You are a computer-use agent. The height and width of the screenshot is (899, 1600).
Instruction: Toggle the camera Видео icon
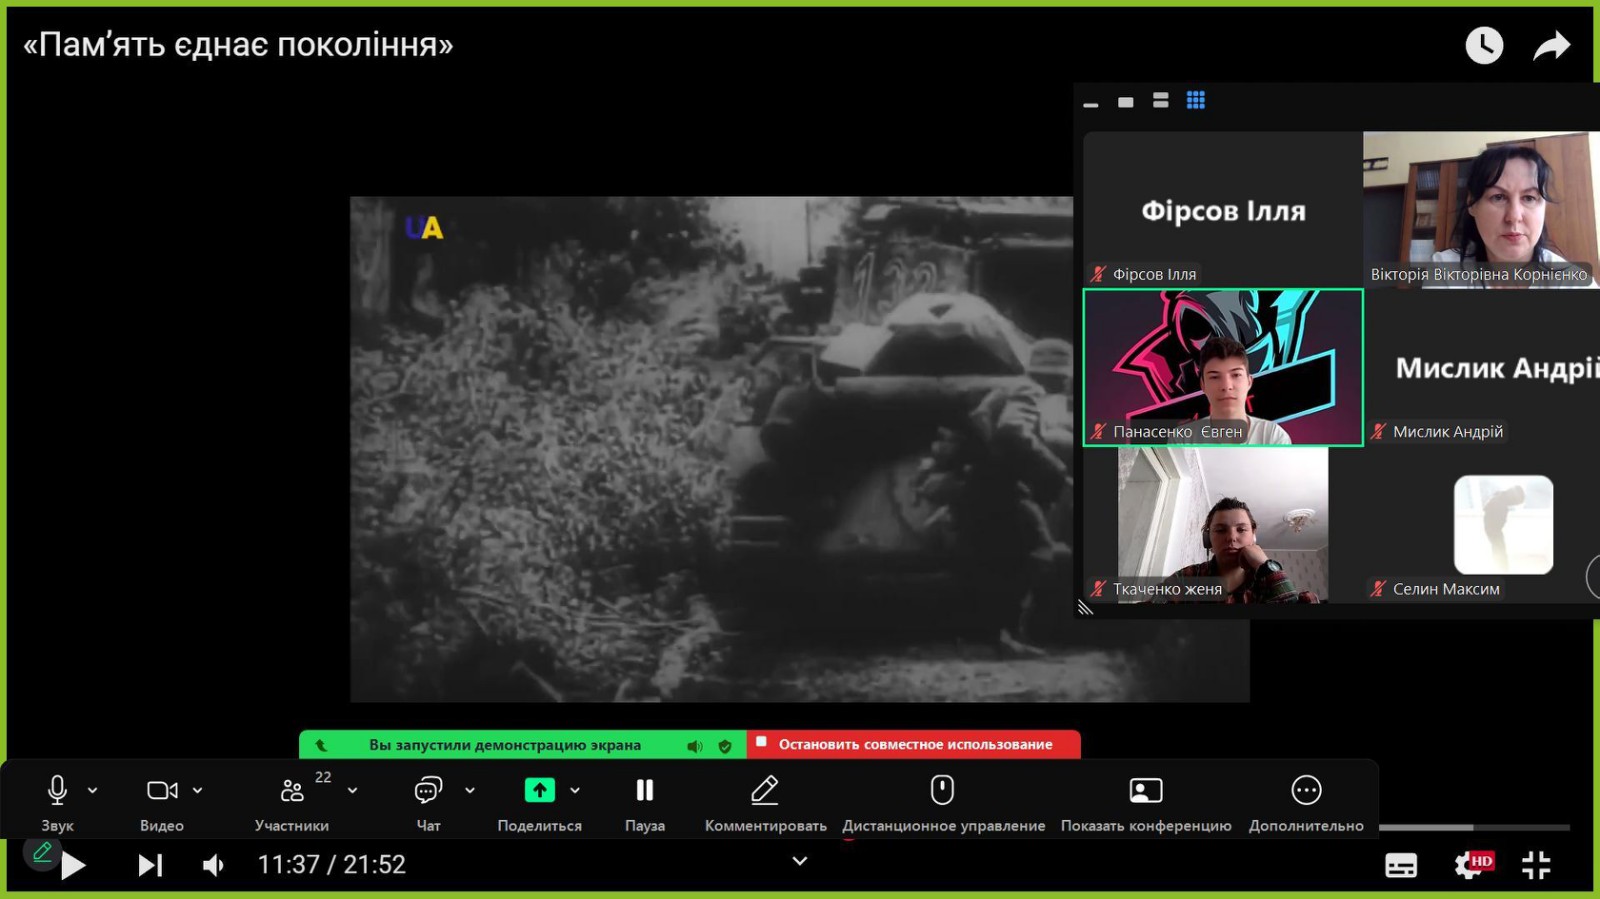point(162,790)
